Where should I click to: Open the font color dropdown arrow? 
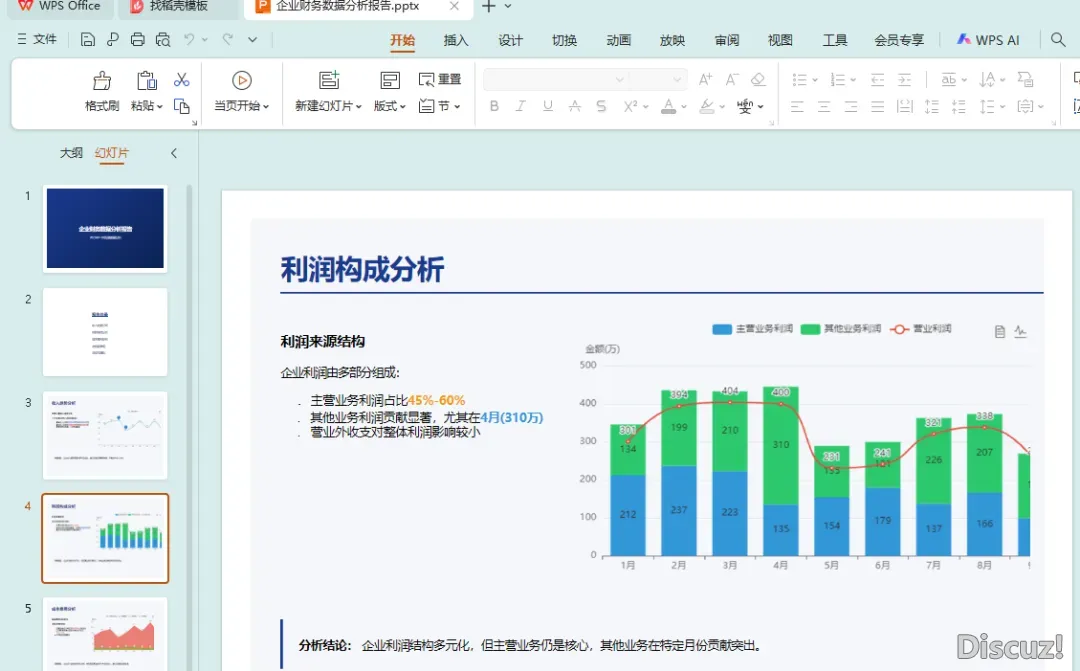click(x=684, y=107)
